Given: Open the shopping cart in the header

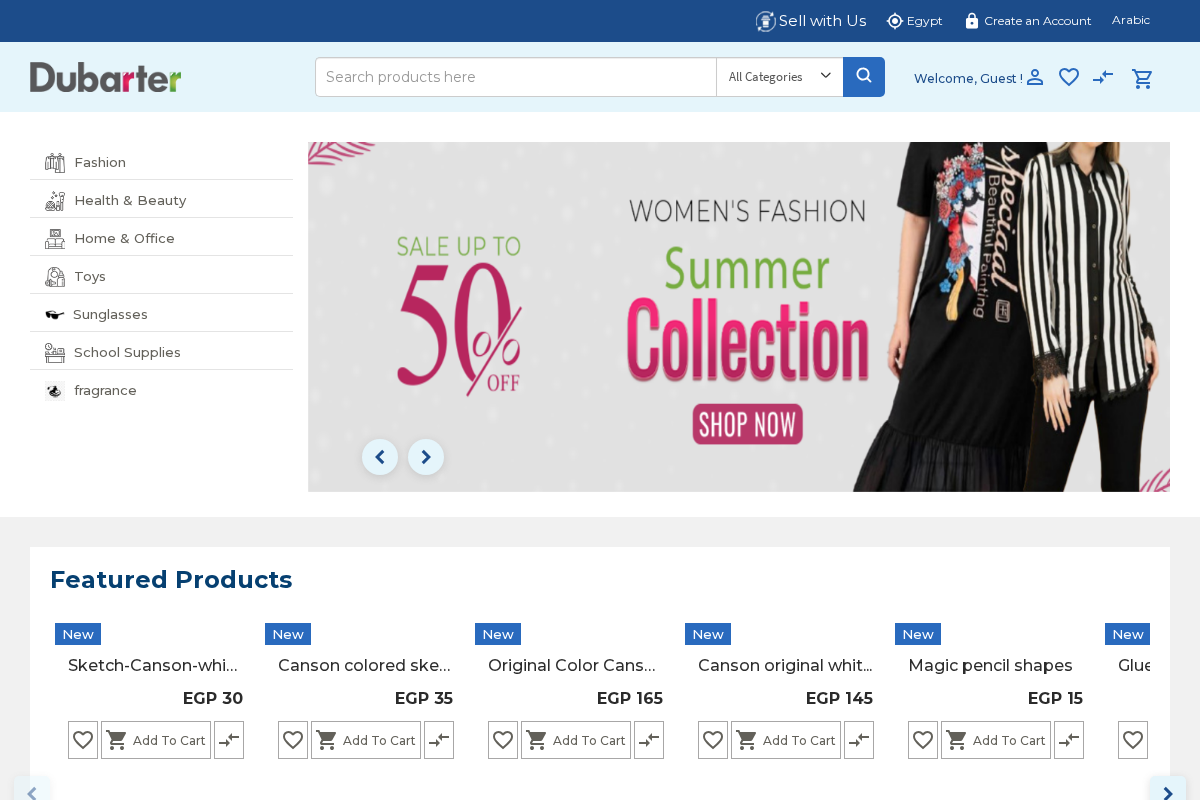Looking at the screenshot, I should [x=1142, y=77].
